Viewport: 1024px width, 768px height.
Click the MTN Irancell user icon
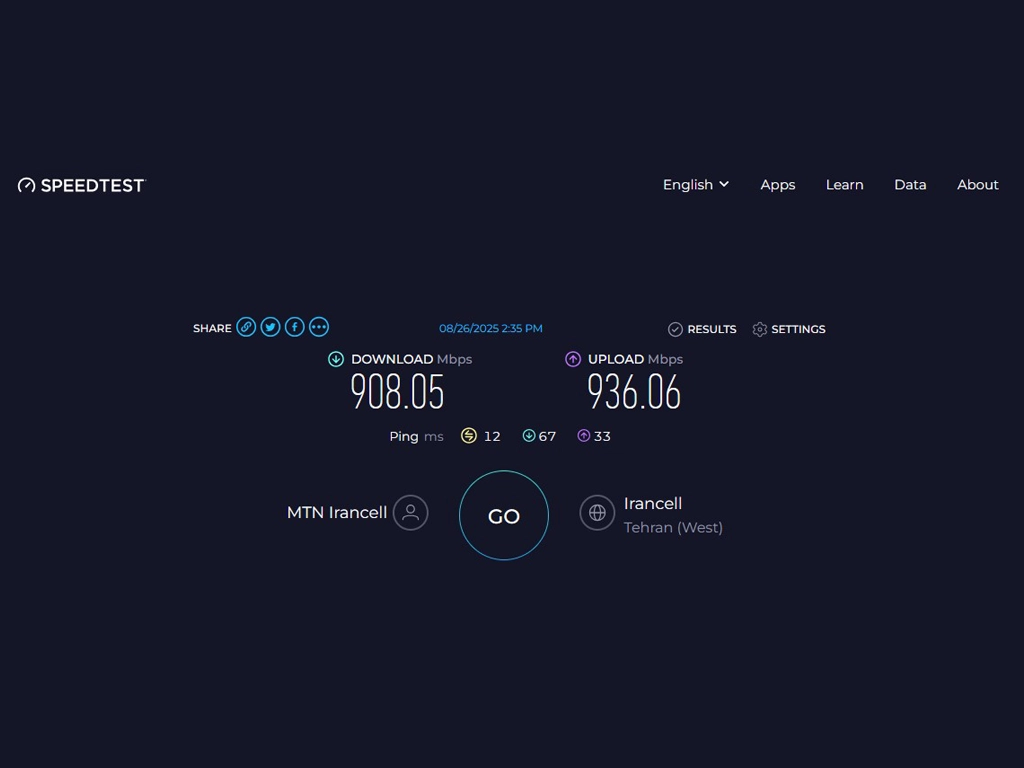point(410,512)
